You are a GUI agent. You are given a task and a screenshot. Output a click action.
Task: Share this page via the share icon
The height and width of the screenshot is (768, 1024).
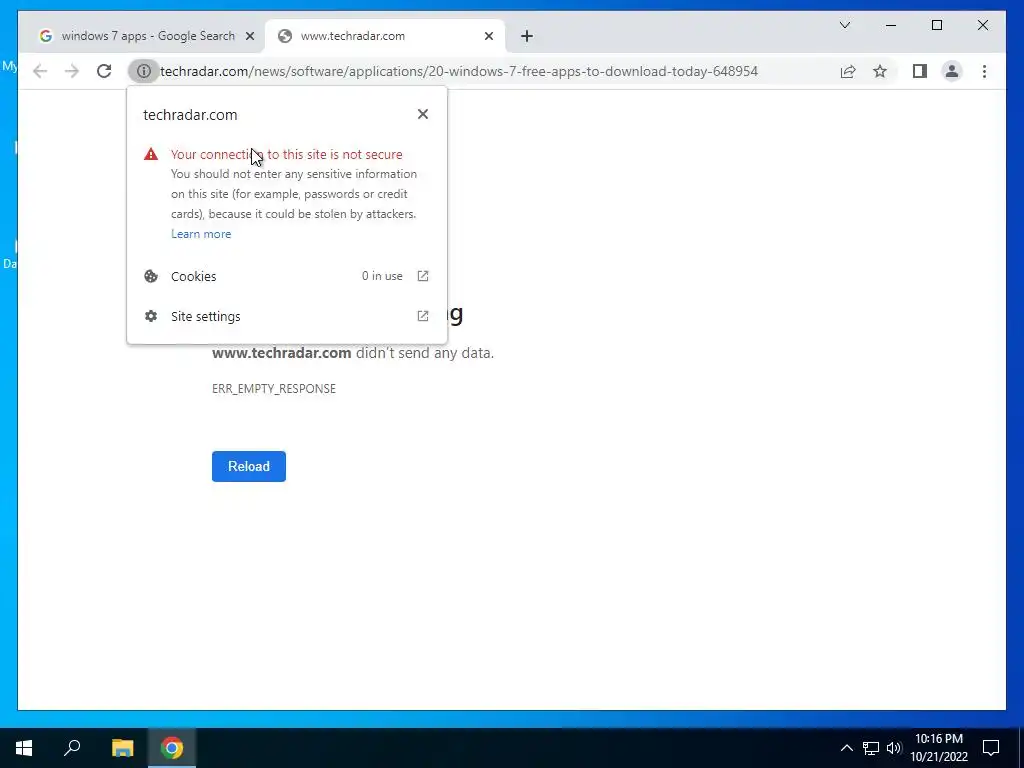[x=848, y=71]
